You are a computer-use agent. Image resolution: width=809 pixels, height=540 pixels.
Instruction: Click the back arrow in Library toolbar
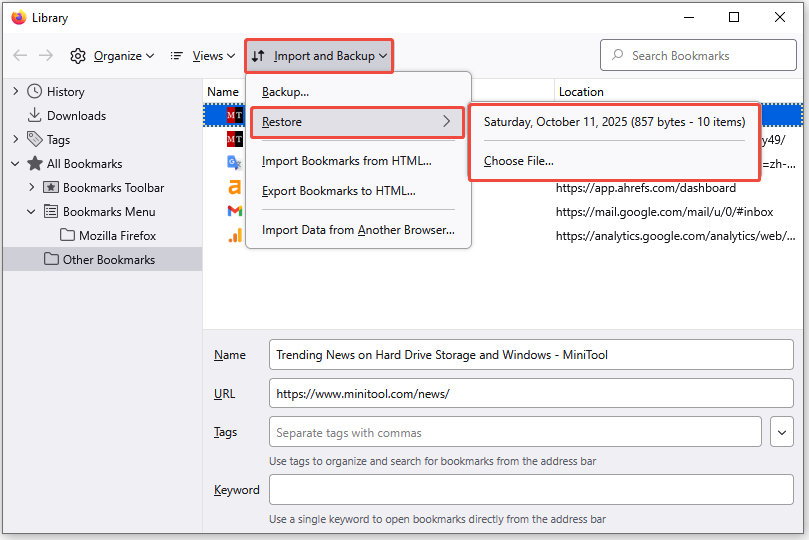pos(20,56)
